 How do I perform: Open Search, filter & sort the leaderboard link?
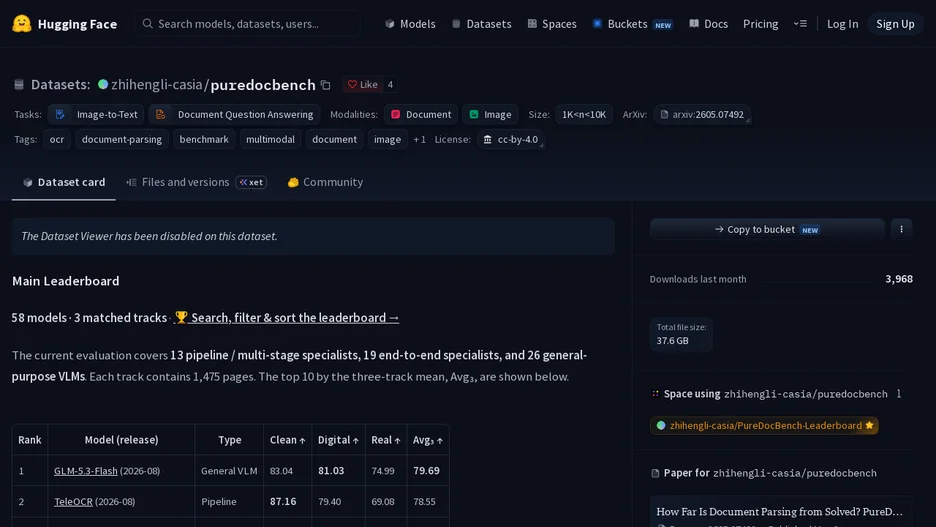pos(287,318)
